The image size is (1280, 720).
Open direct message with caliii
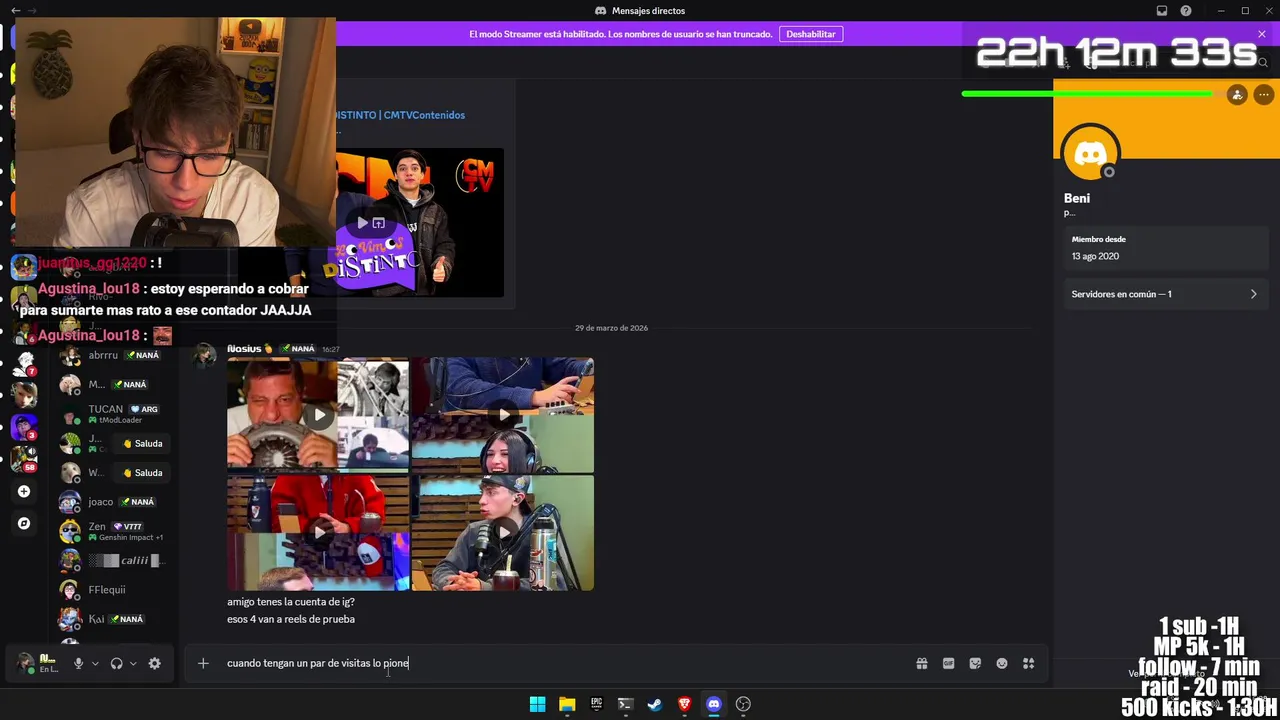pyautogui.click(x=113, y=560)
